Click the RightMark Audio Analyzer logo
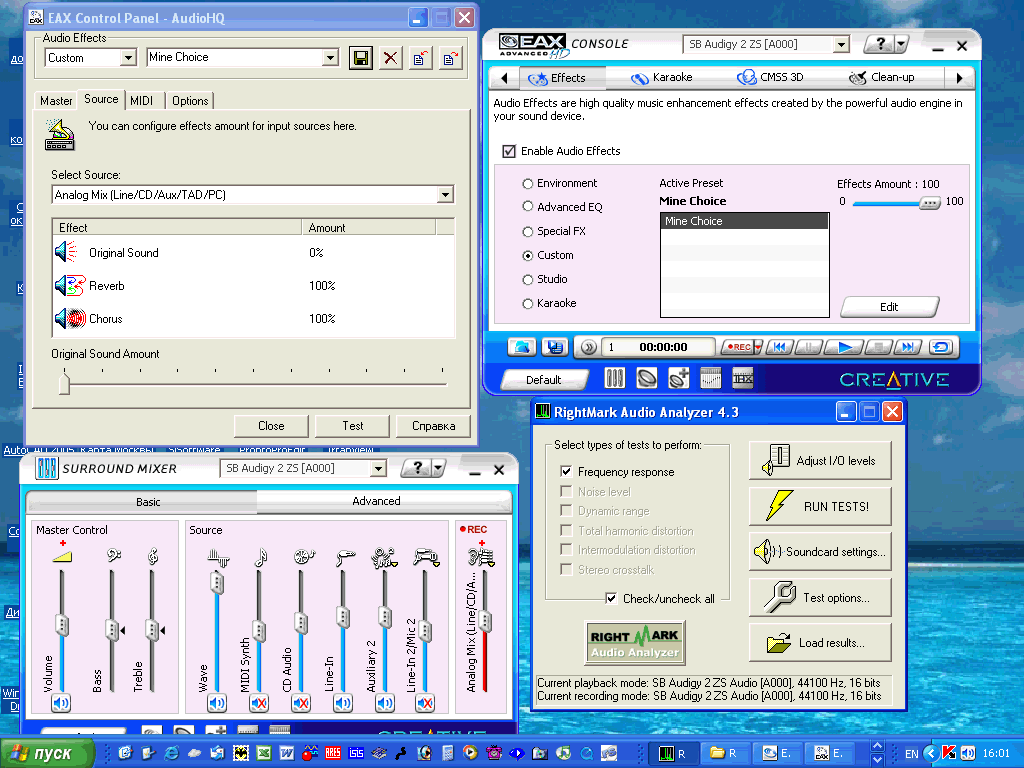The width and height of the screenshot is (1024, 768). [635, 643]
